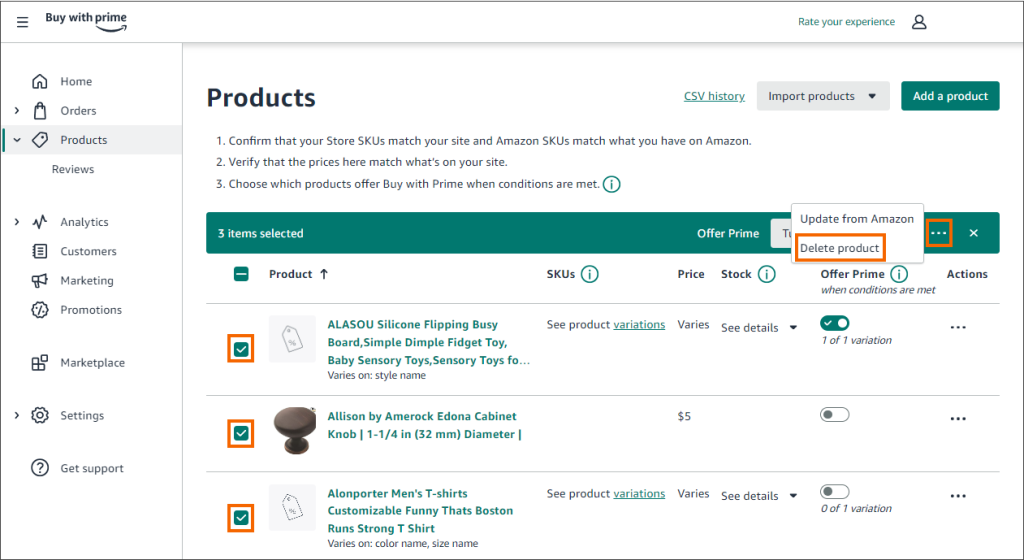Collapse the Products section chevron
1024x560 pixels.
(x=17, y=140)
